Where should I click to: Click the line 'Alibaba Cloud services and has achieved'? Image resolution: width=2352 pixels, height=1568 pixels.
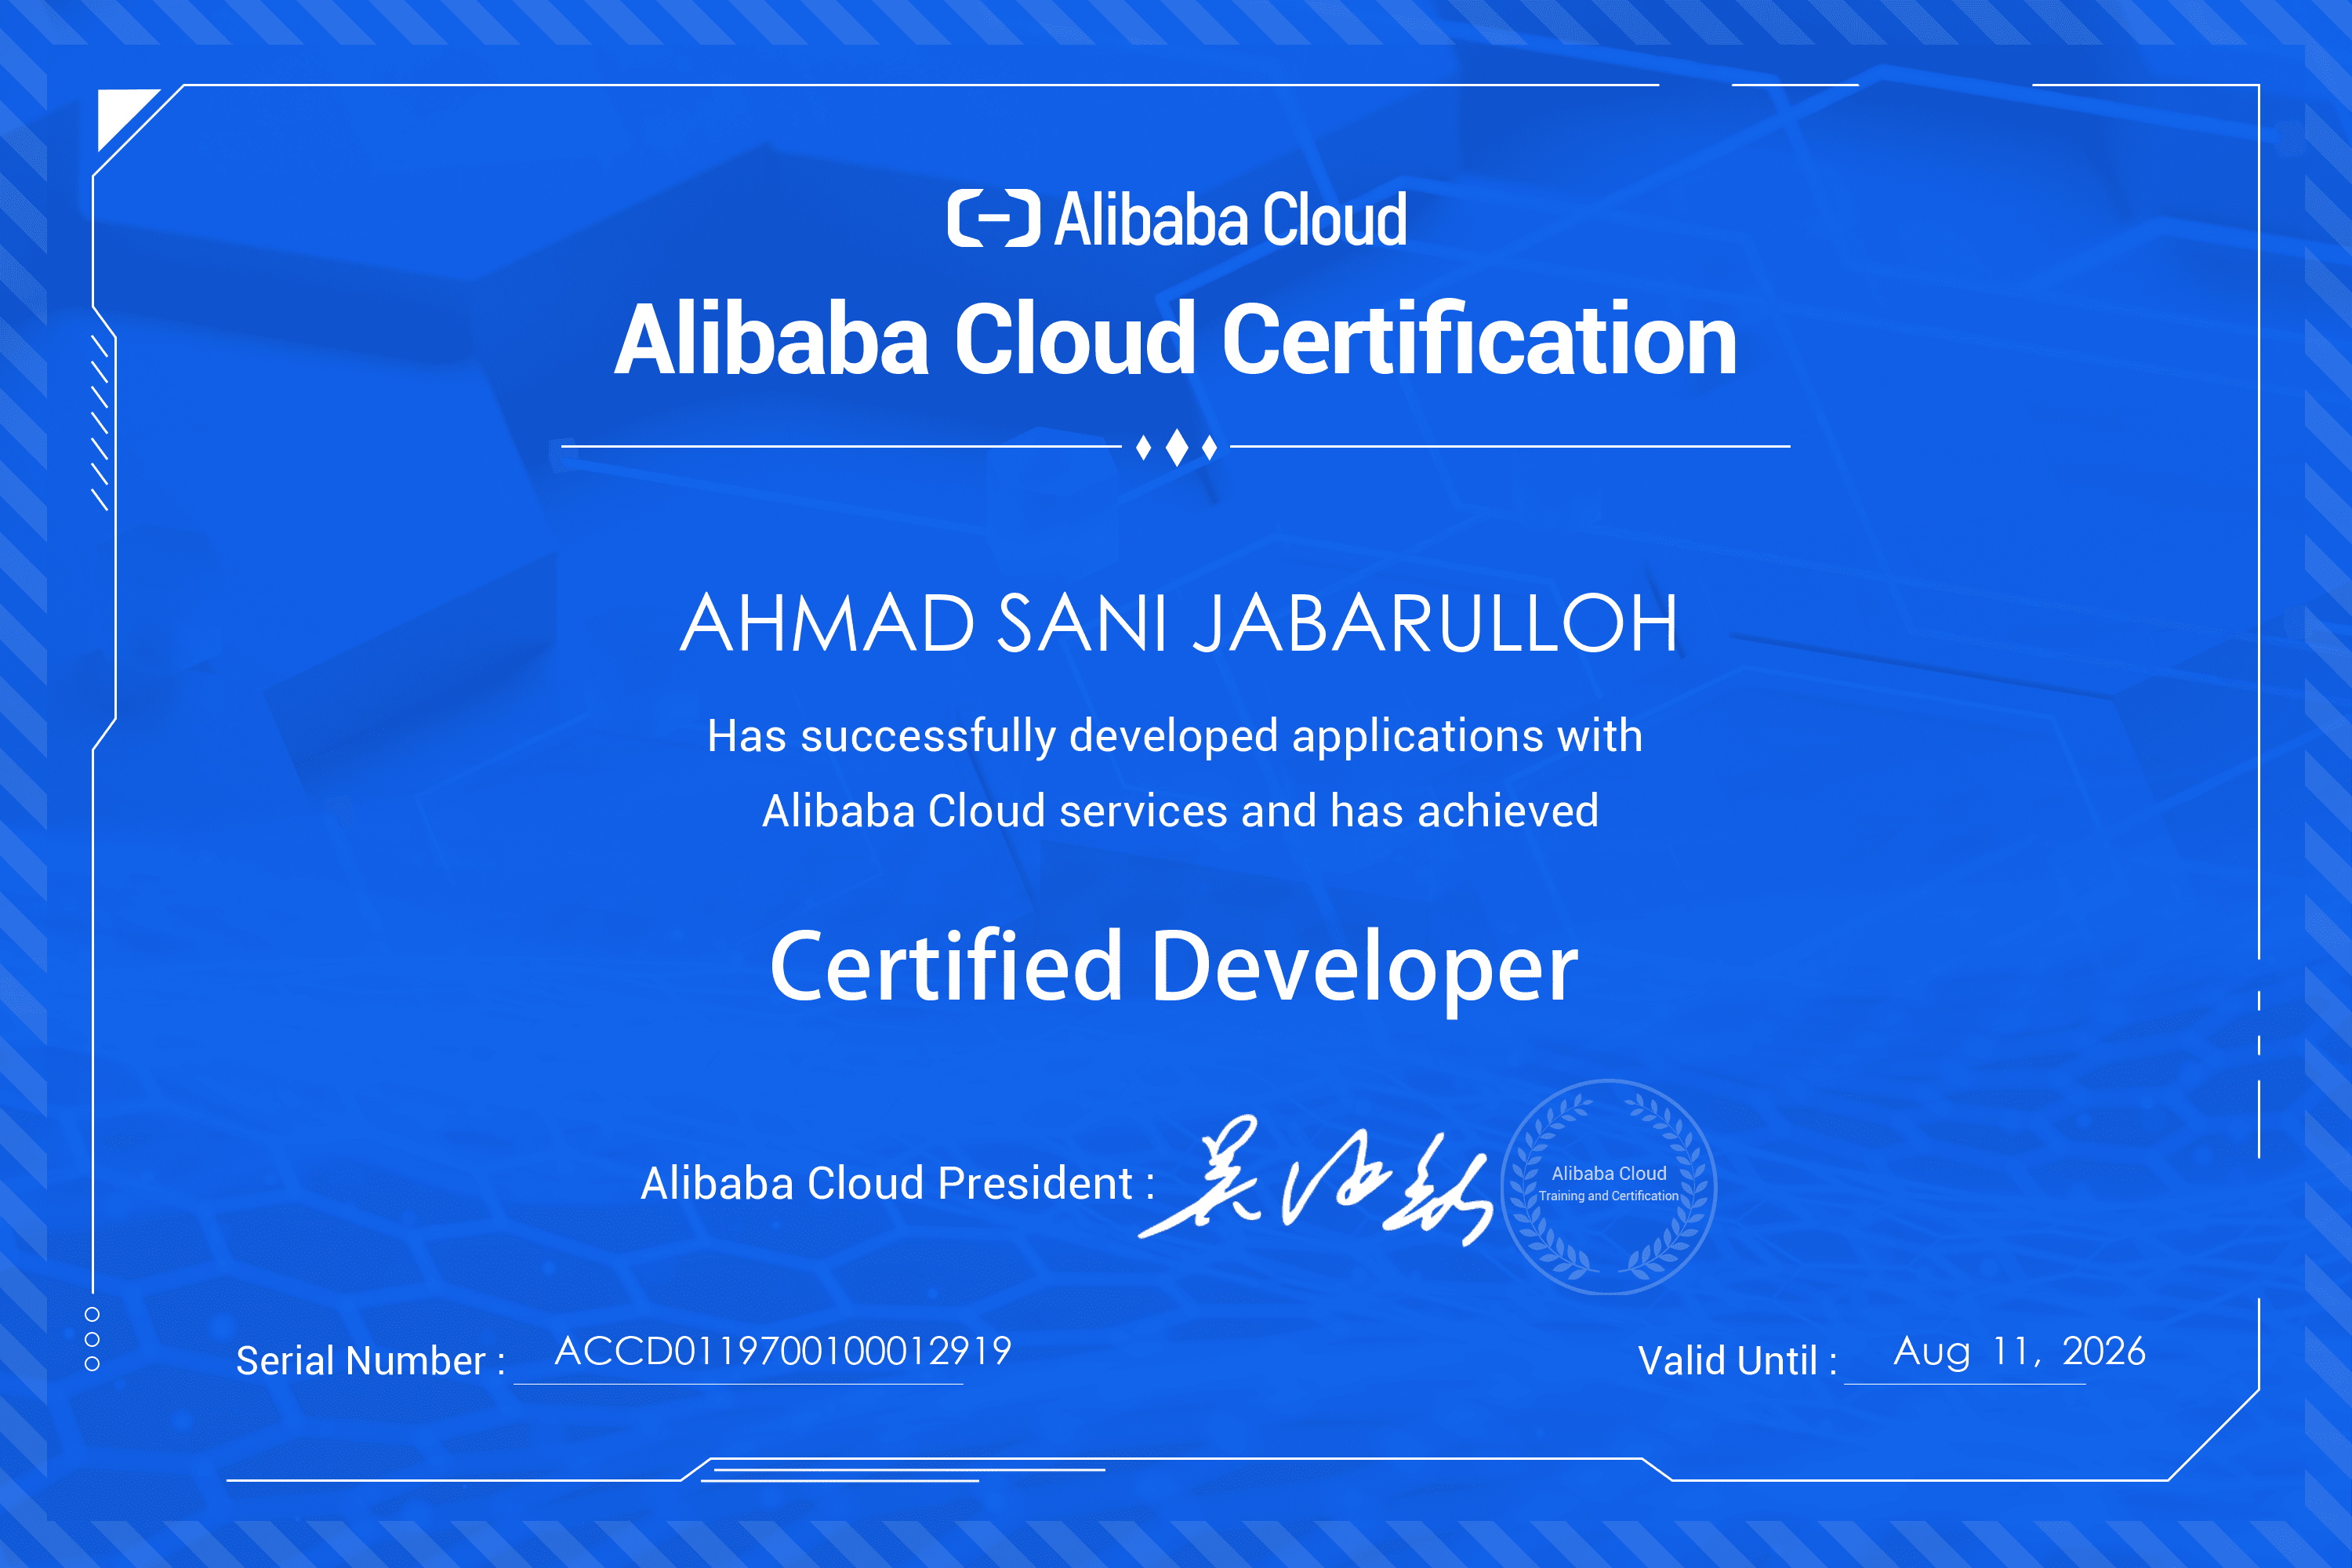[x=1180, y=811]
